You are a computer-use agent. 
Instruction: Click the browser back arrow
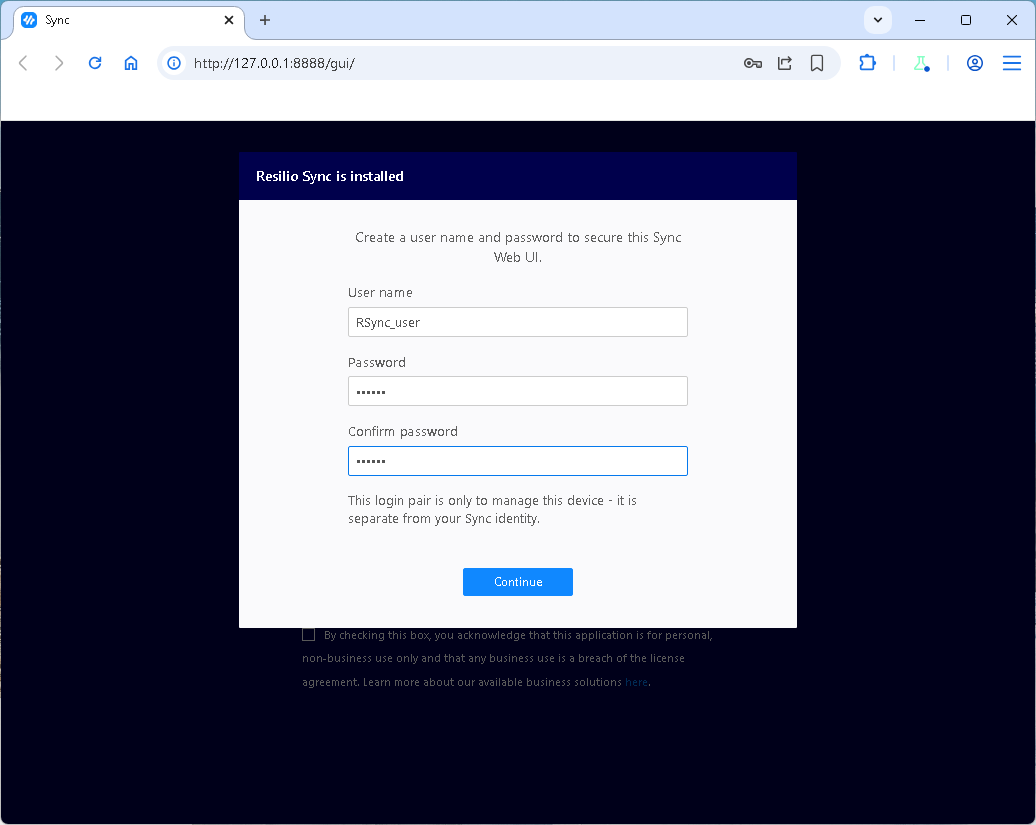click(23, 63)
